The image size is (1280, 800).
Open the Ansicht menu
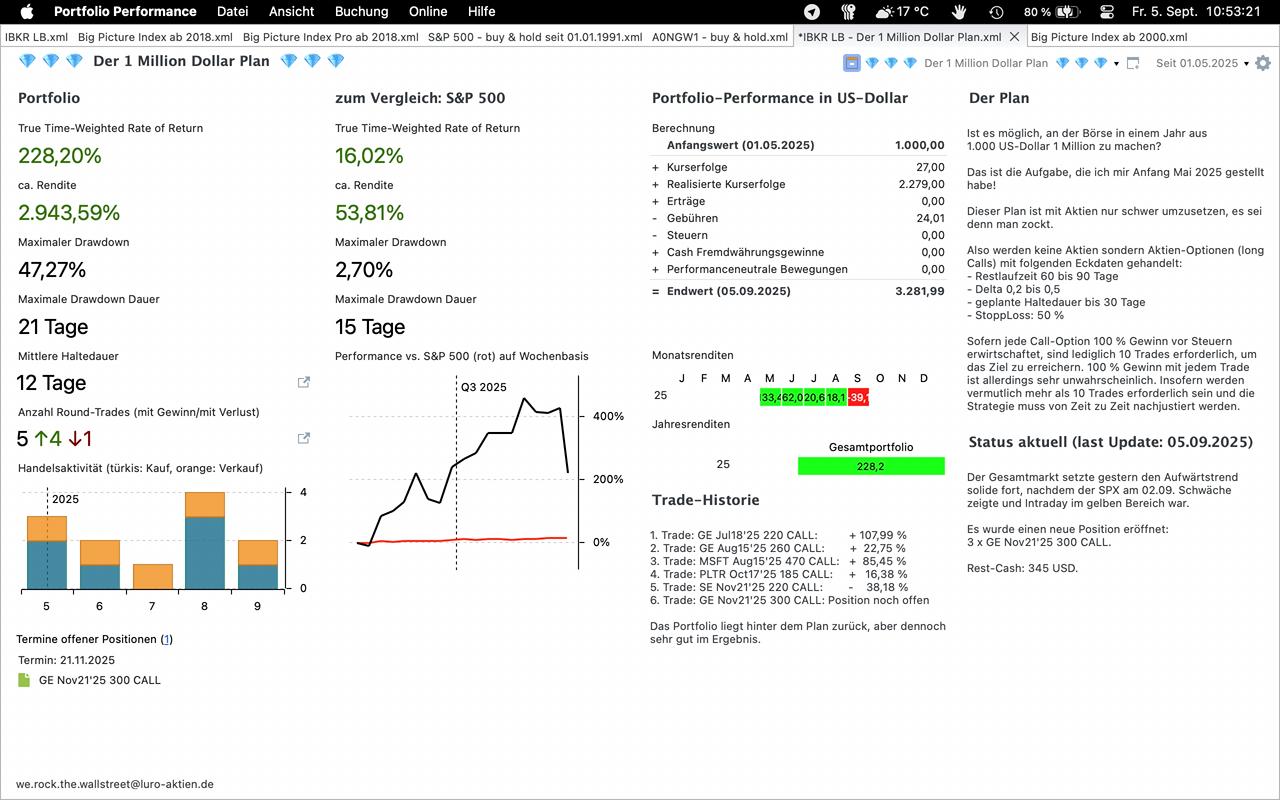point(291,12)
